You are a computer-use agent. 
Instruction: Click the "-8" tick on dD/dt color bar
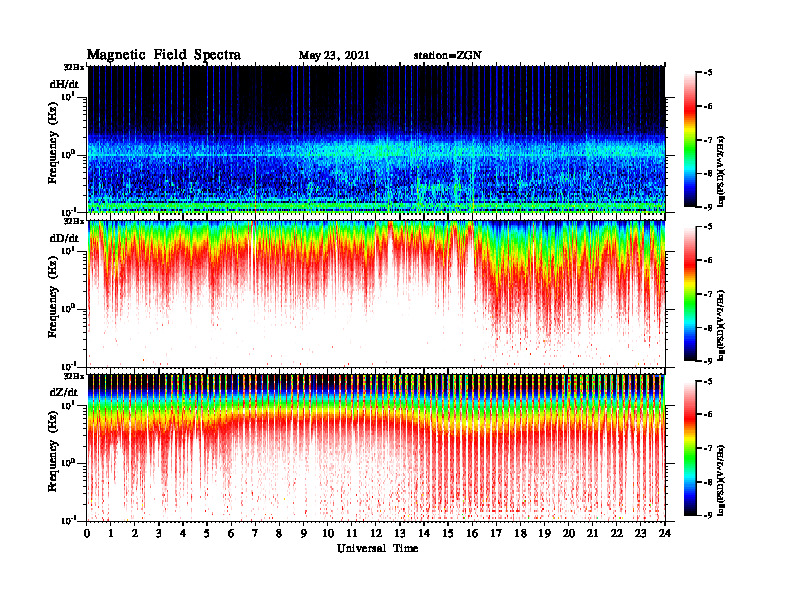click(707, 328)
